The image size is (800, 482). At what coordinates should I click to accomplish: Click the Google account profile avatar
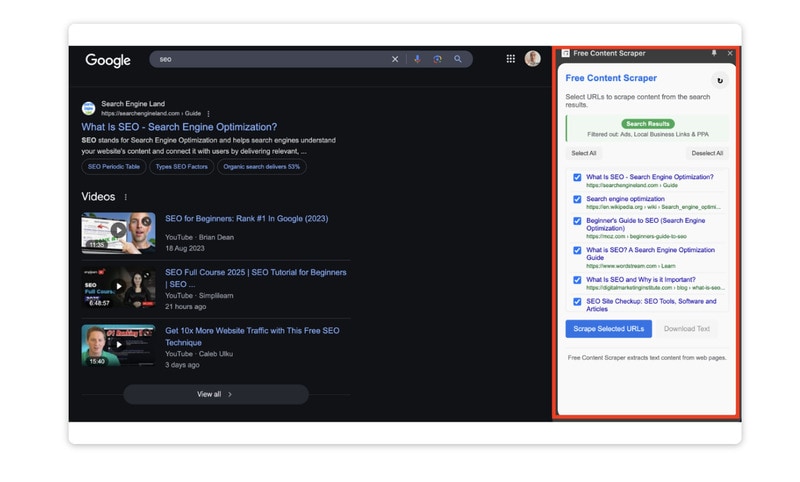pos(532,59)
